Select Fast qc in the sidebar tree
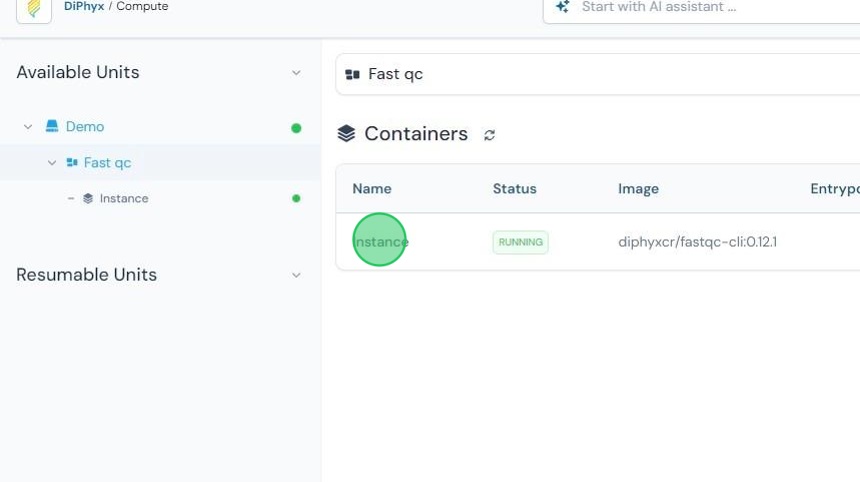 click(x=108, y=163)
